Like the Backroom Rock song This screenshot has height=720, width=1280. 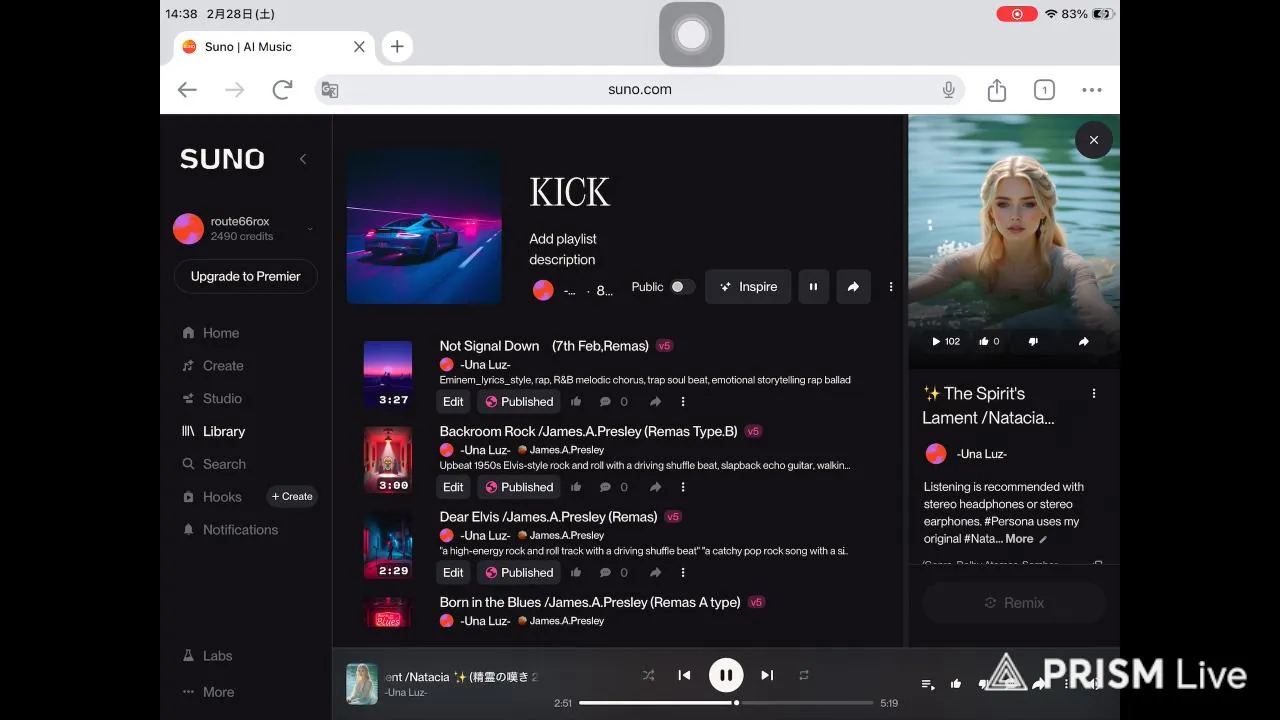(576, 487)
